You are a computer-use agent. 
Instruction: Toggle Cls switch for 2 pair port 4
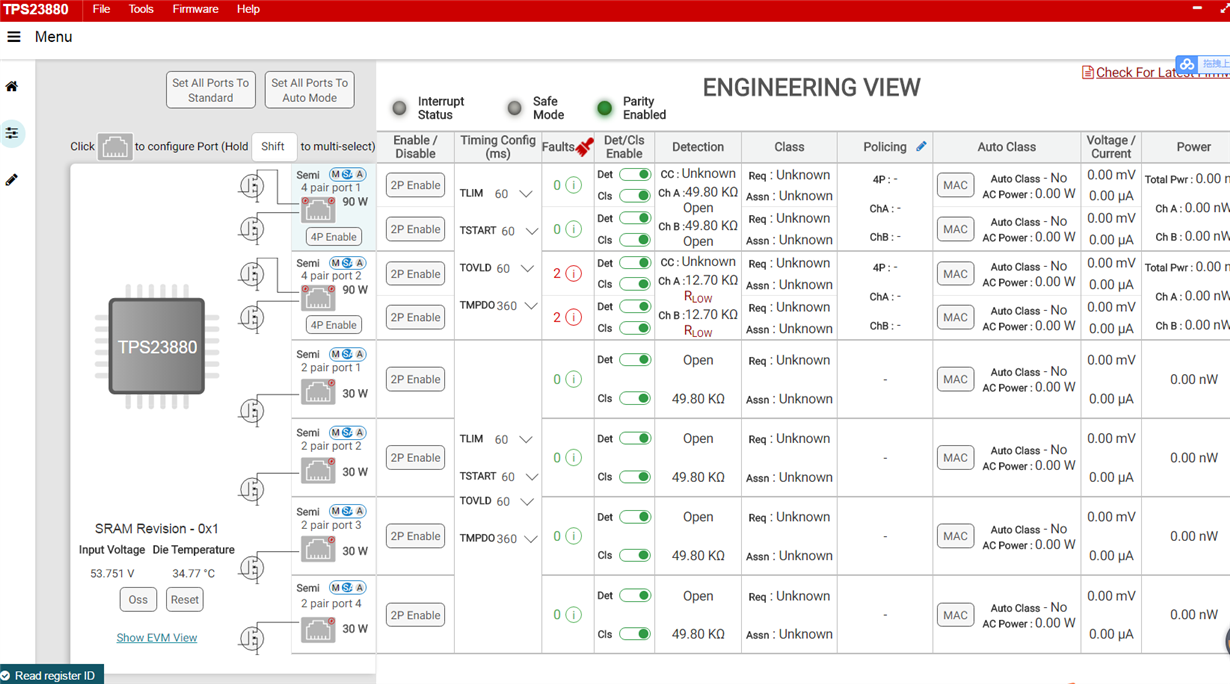[x=635, y=634]
